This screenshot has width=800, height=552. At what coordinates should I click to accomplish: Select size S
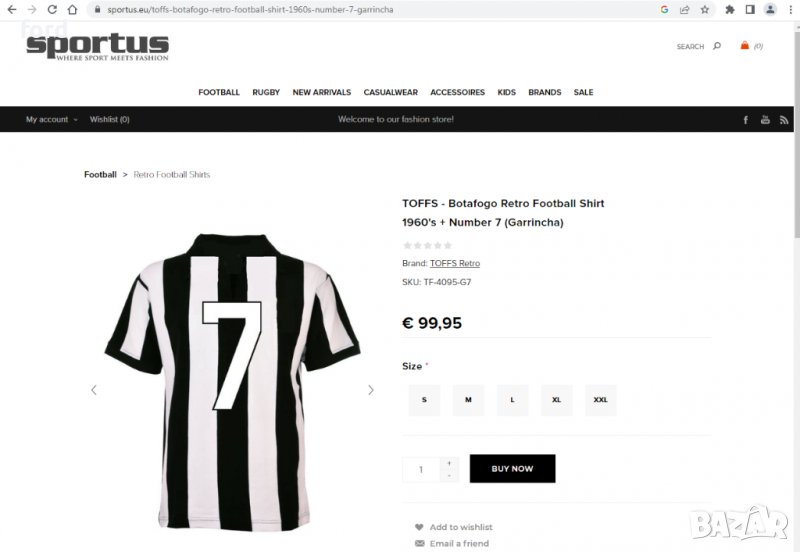424,400
